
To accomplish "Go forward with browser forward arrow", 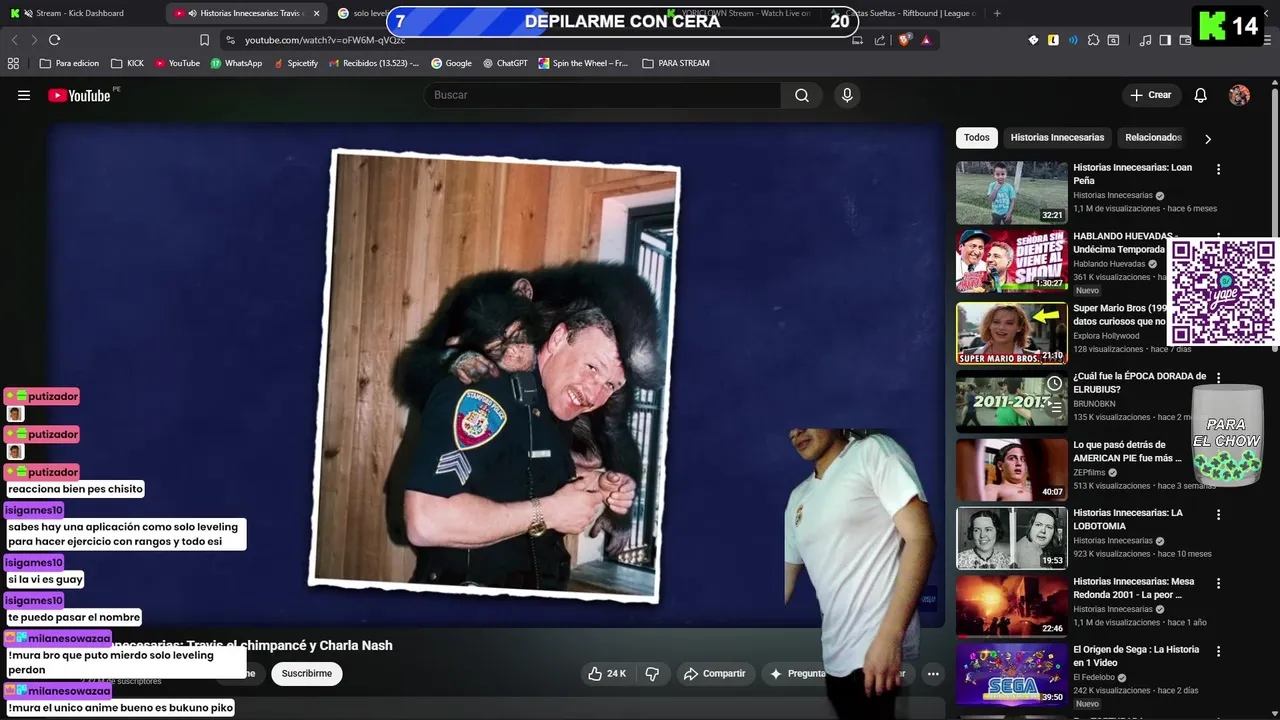I will click(34, 40).
